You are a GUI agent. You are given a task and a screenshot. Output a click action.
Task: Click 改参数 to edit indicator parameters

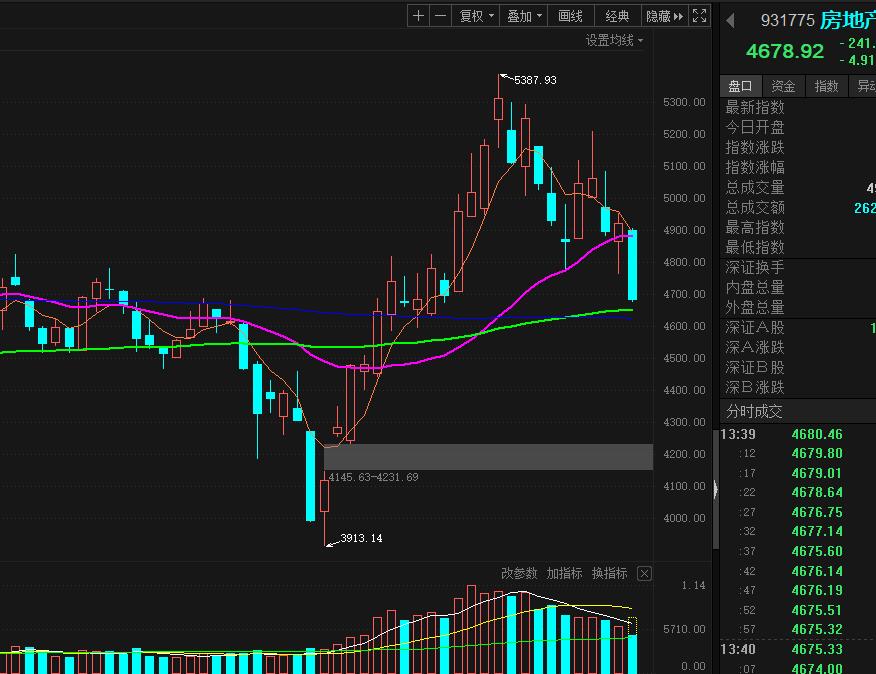coord(519,573)
